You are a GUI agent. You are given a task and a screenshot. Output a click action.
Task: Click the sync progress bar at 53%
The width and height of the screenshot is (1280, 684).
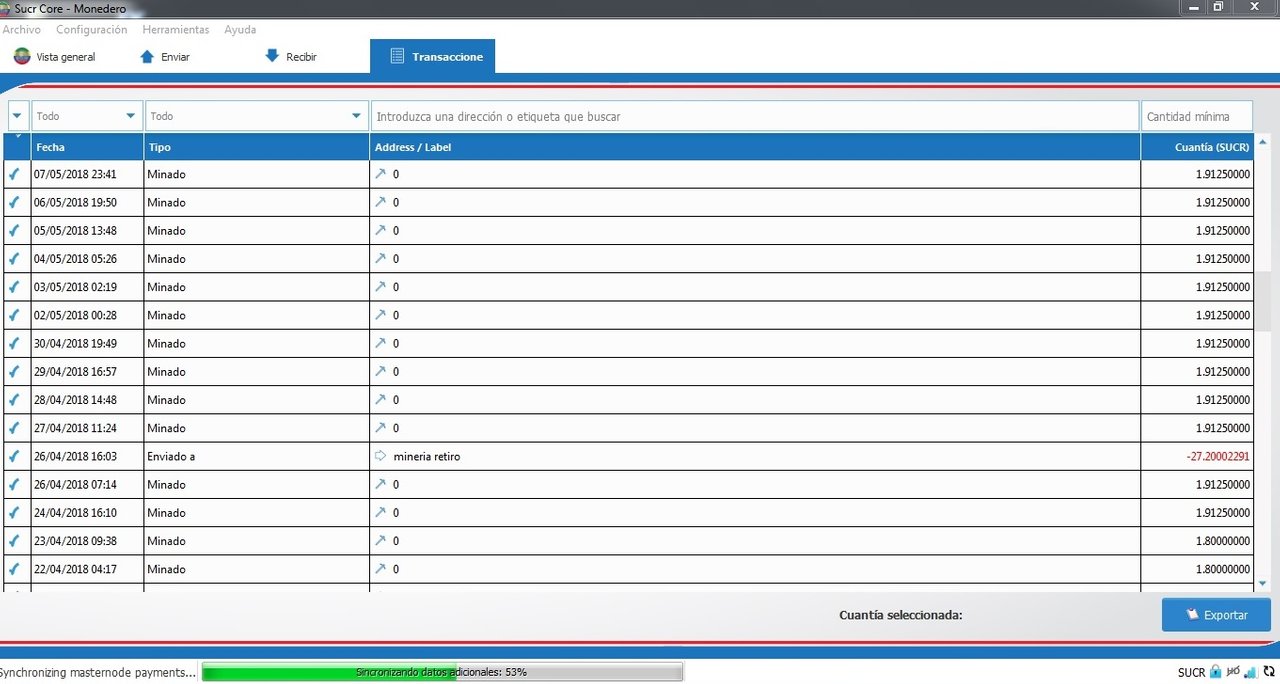(x=442, y=672)
